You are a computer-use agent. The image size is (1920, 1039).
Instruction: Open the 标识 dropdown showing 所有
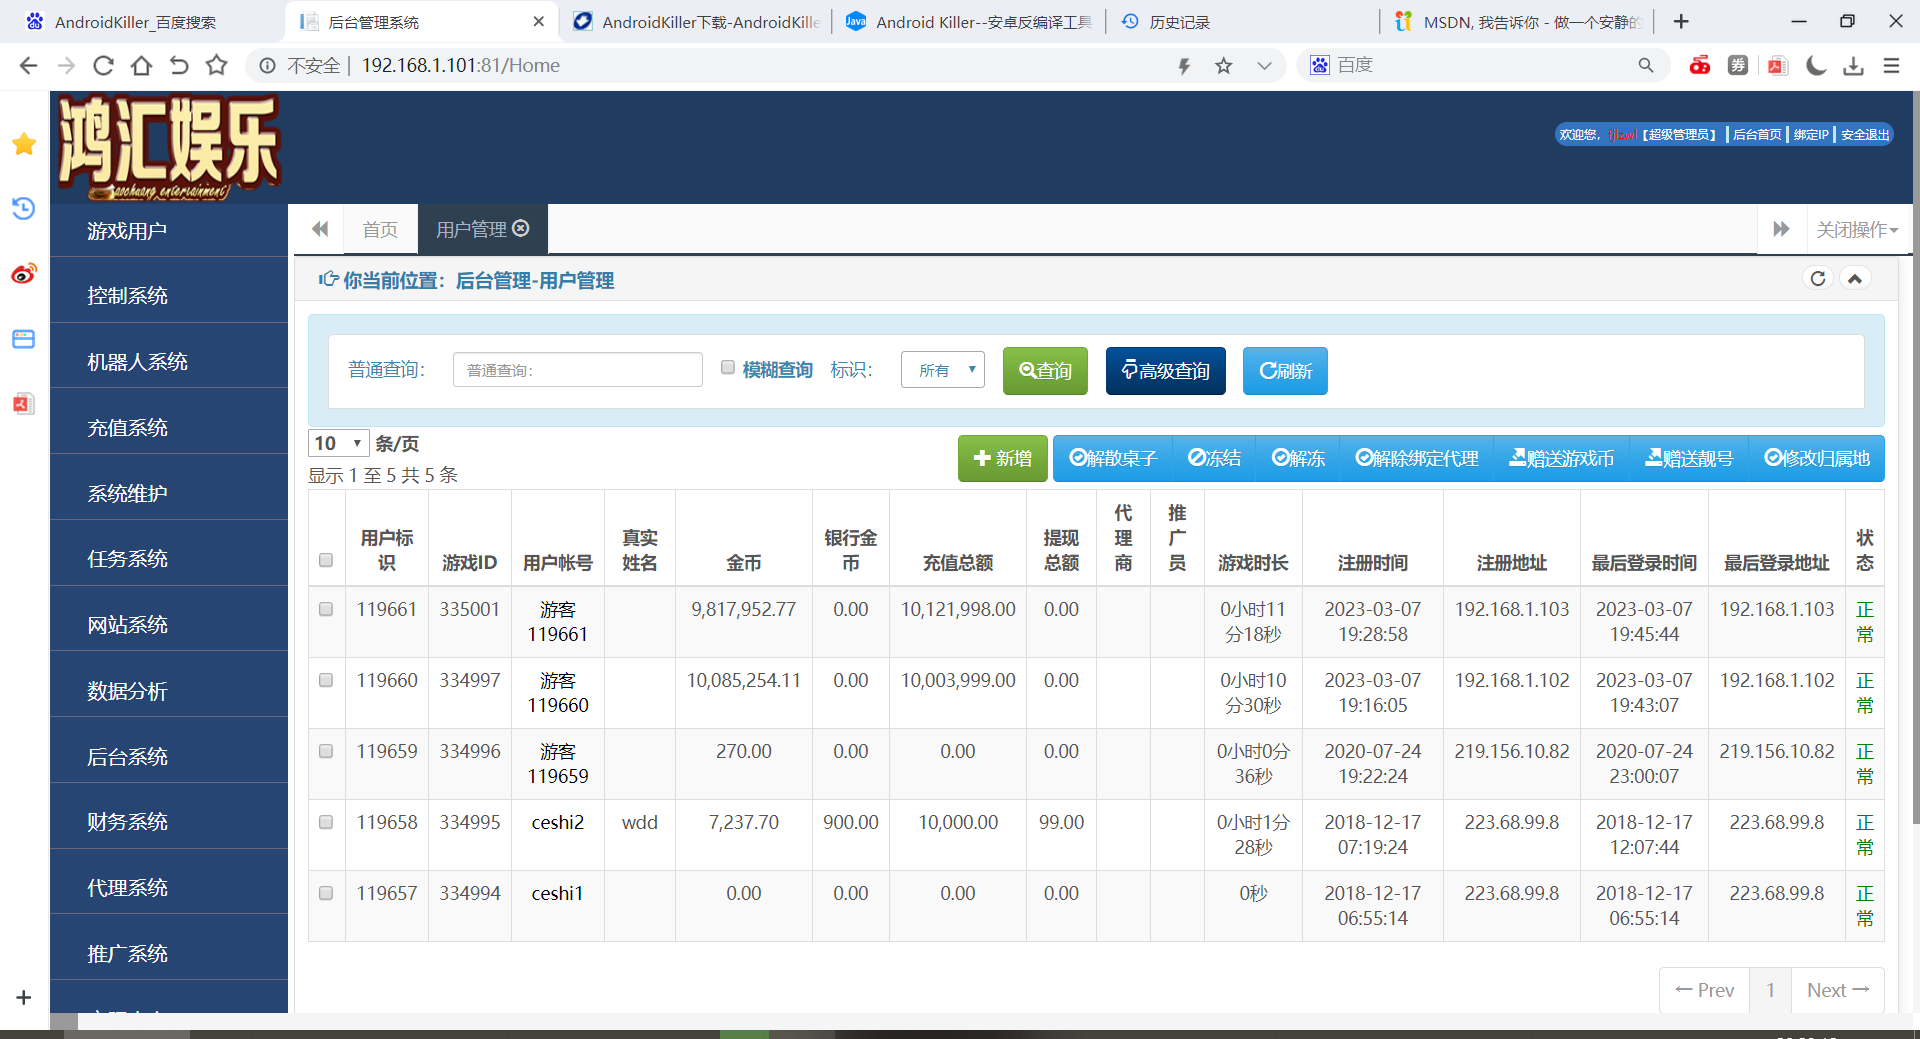(x=942, y=370)
